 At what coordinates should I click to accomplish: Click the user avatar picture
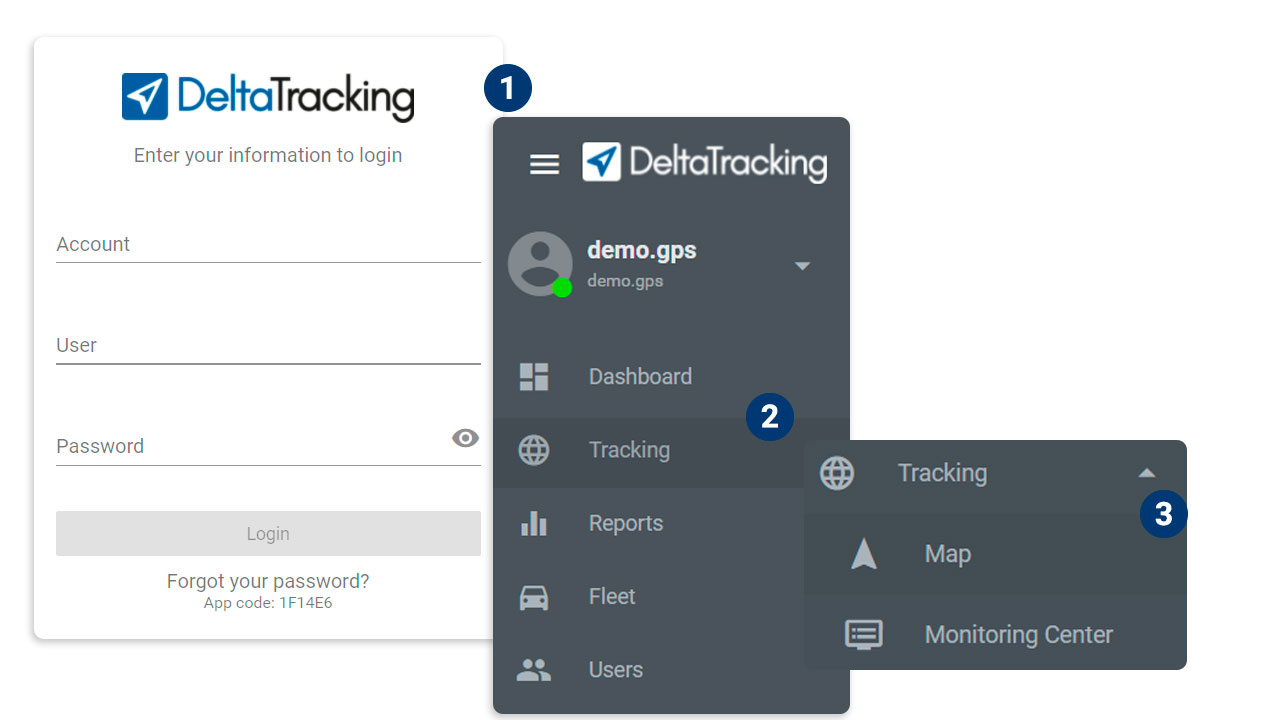[540, 263]
